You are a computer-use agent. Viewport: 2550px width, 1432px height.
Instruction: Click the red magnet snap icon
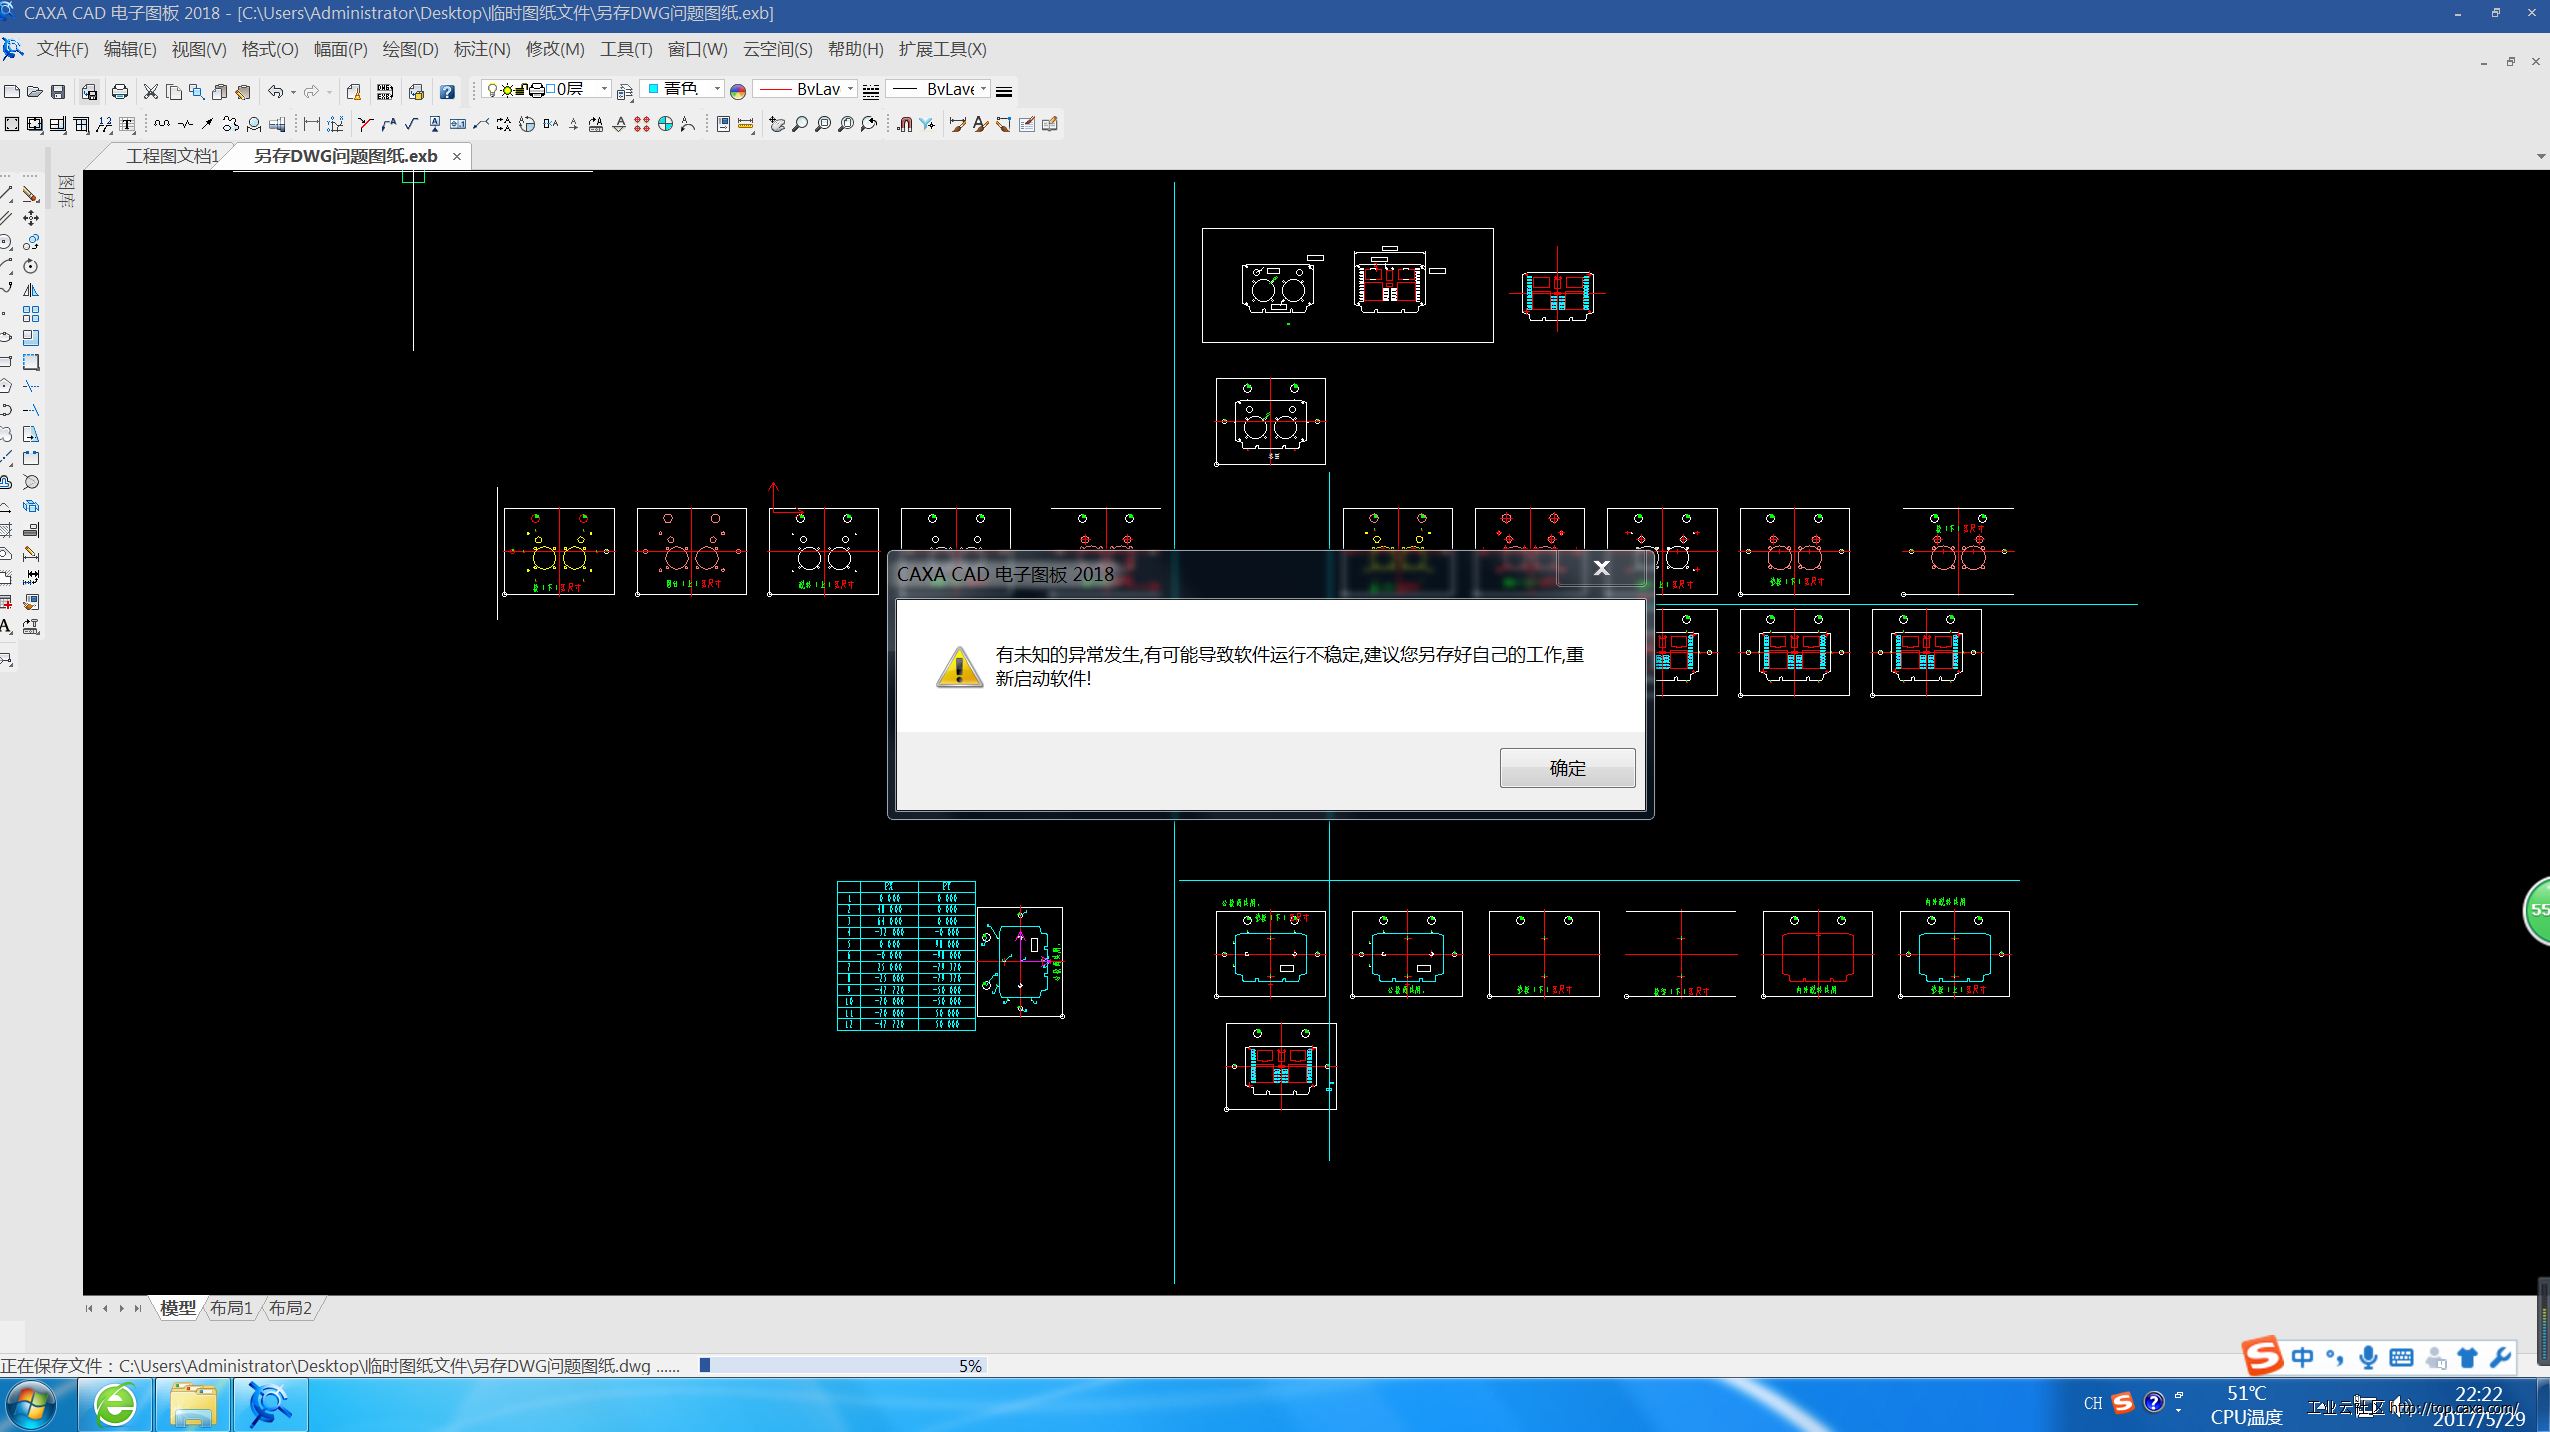904,124
